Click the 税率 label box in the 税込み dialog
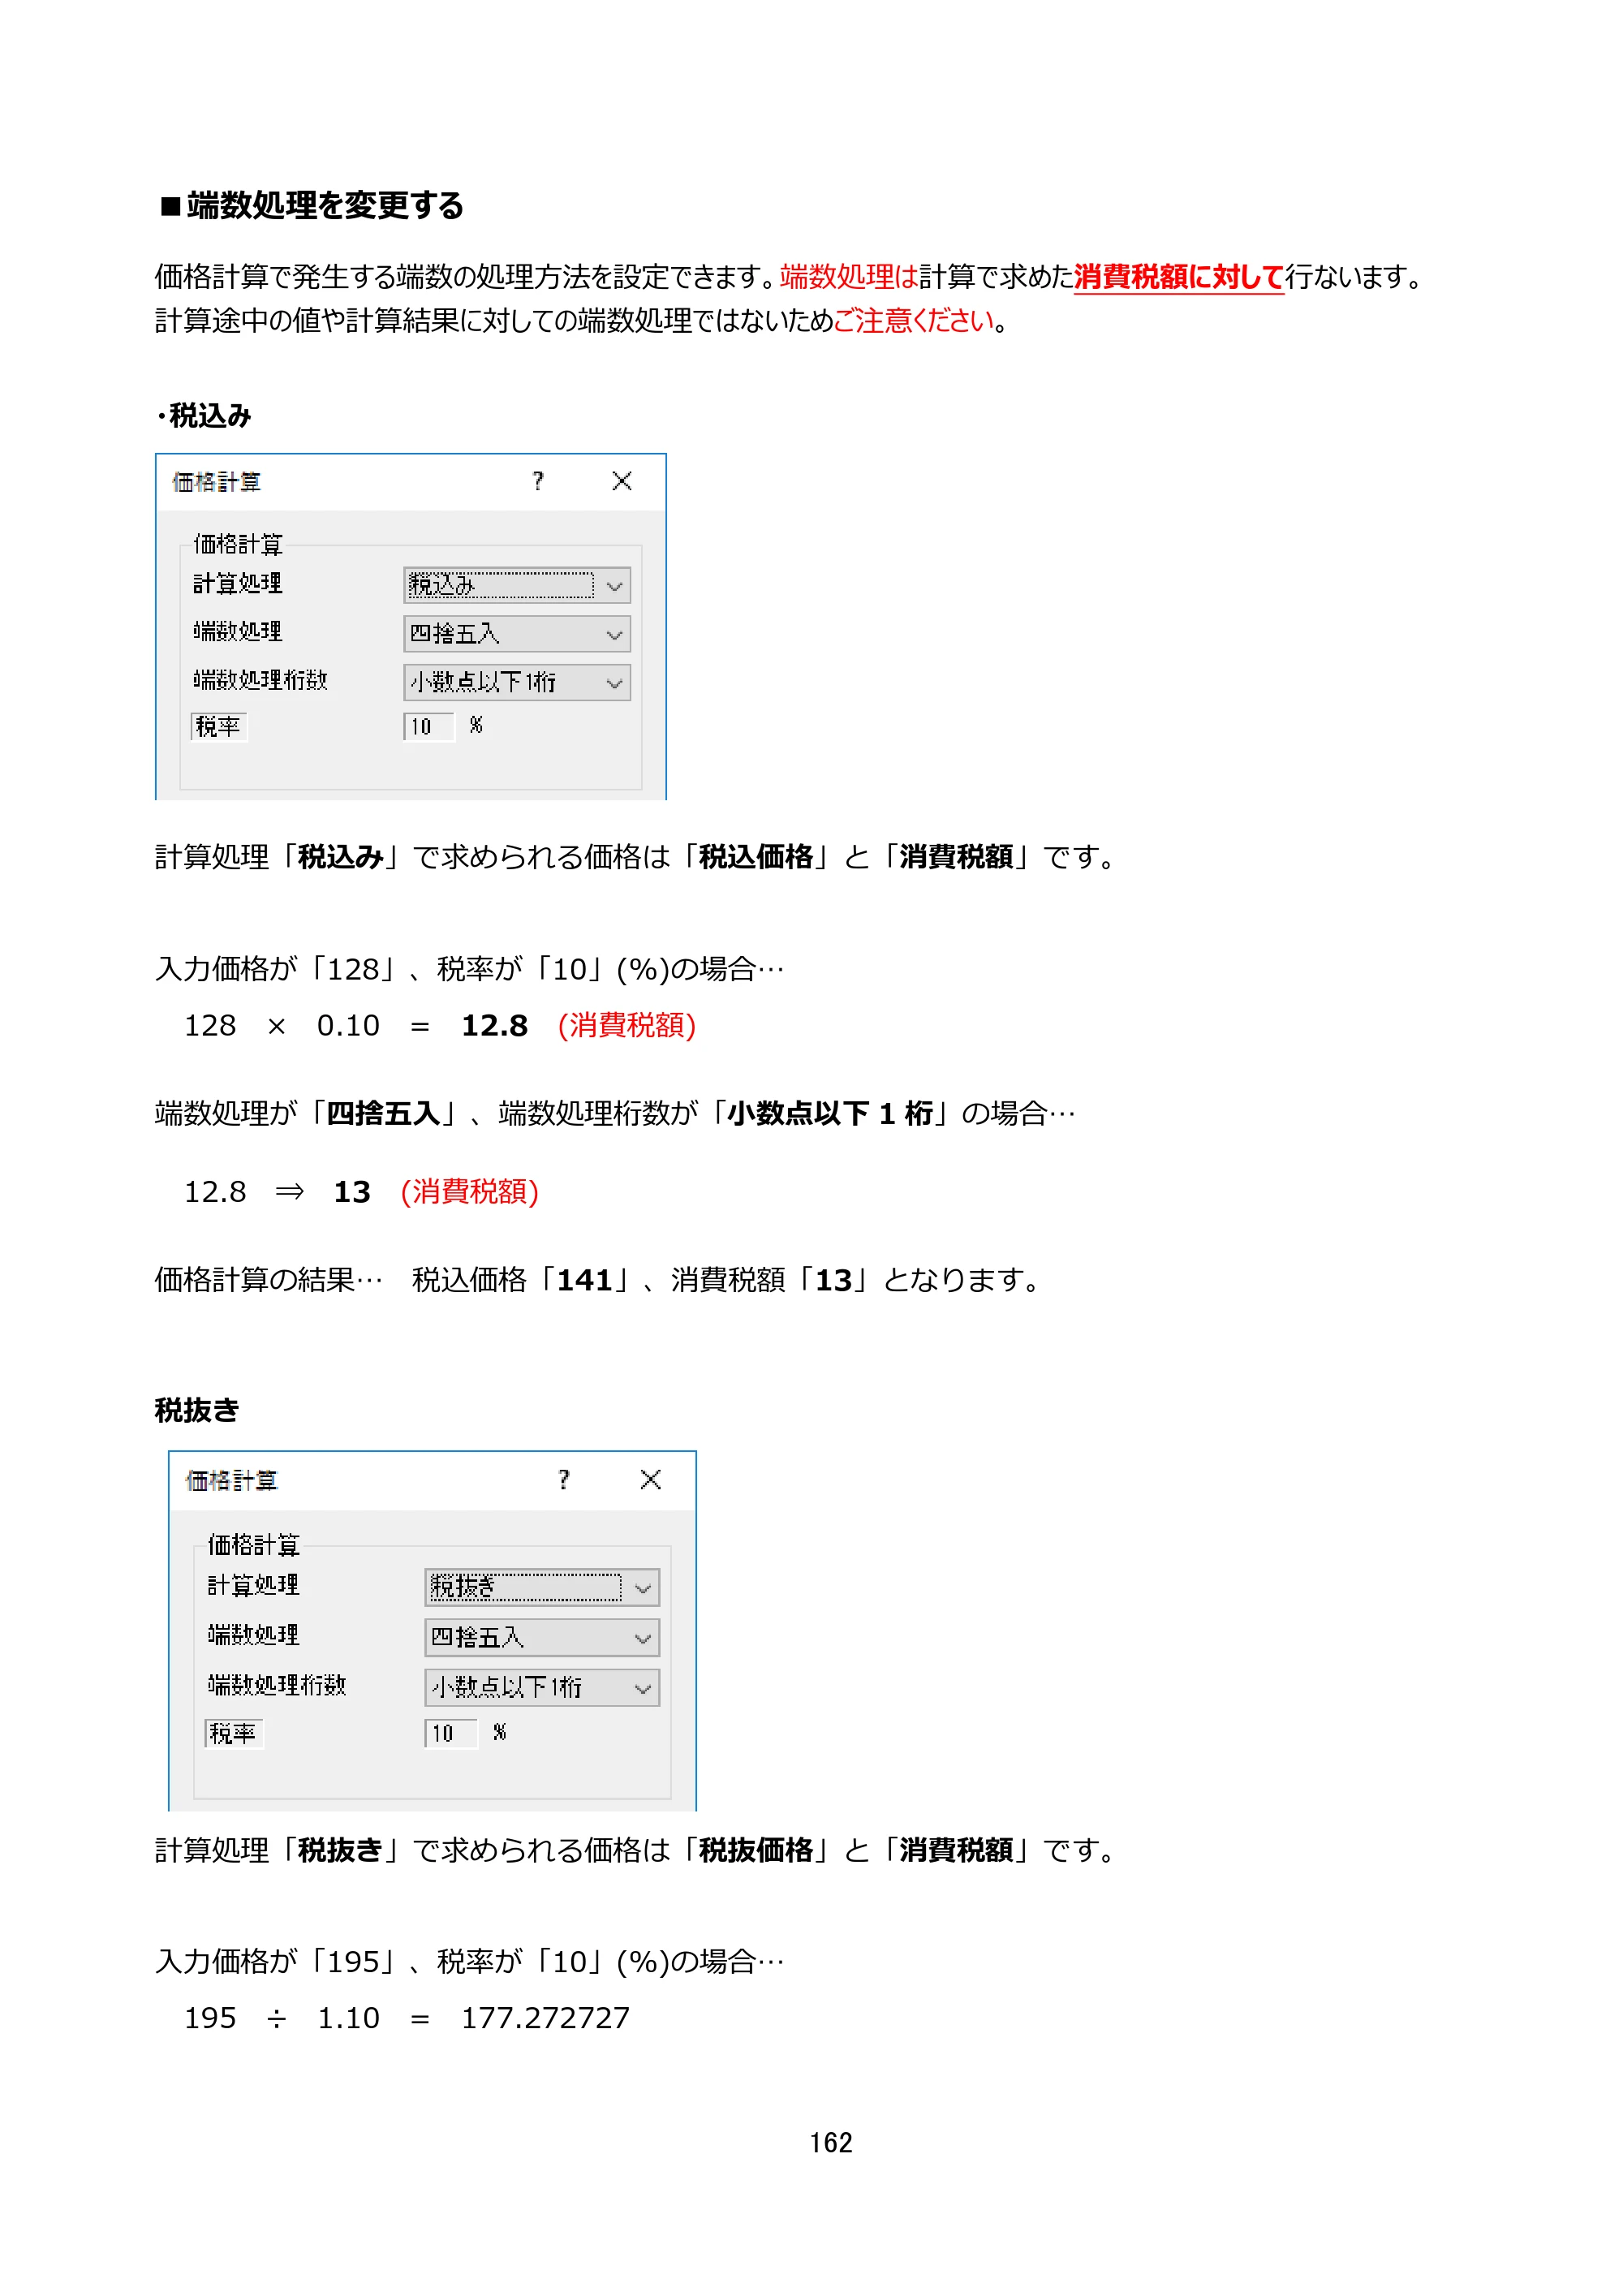 218,726
